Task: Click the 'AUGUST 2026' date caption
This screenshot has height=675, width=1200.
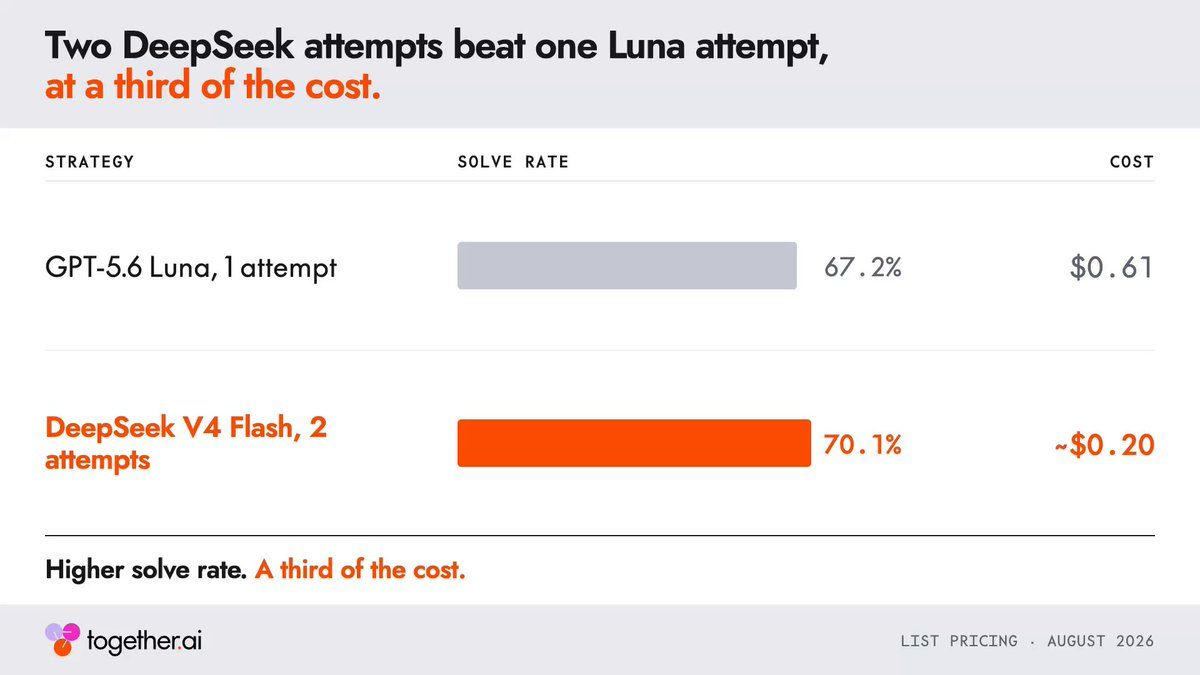Action: [1101, 640]
